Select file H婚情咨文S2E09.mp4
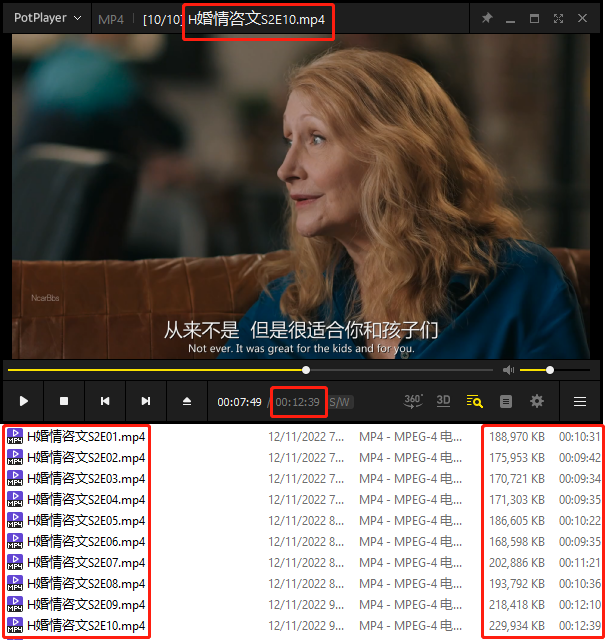The height and width of the screenshot is (640, 606). [x=86, y=604]
